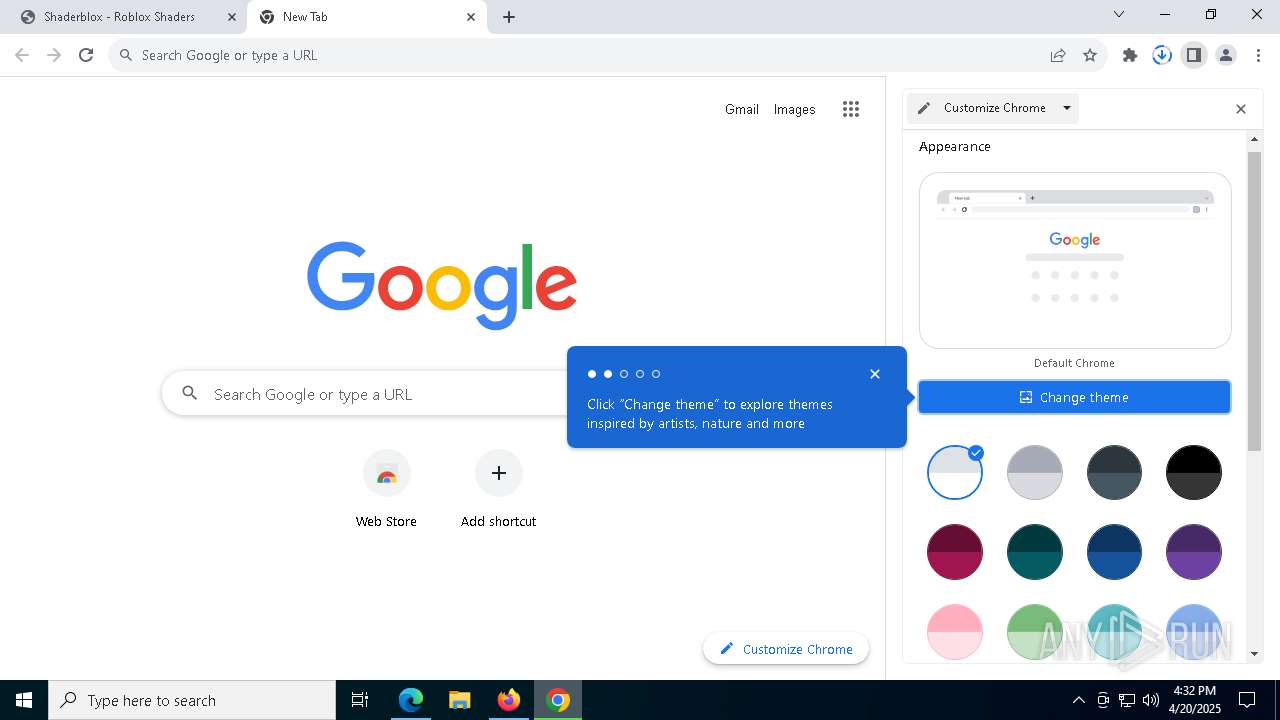Click the default Chrome theme preview thumbnail
This screenshot has height=720, width=1280.
[1075, 260]
